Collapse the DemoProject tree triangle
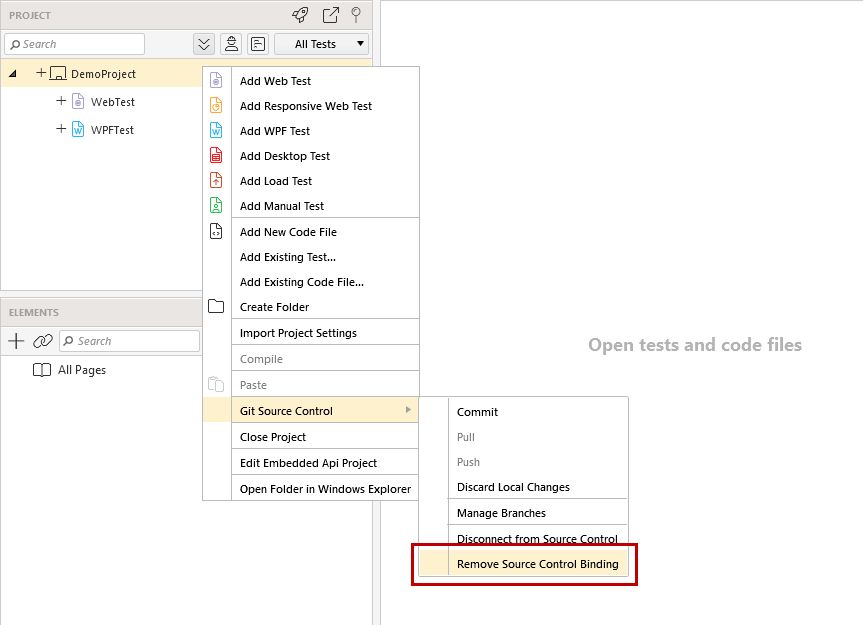 point(13,73)
